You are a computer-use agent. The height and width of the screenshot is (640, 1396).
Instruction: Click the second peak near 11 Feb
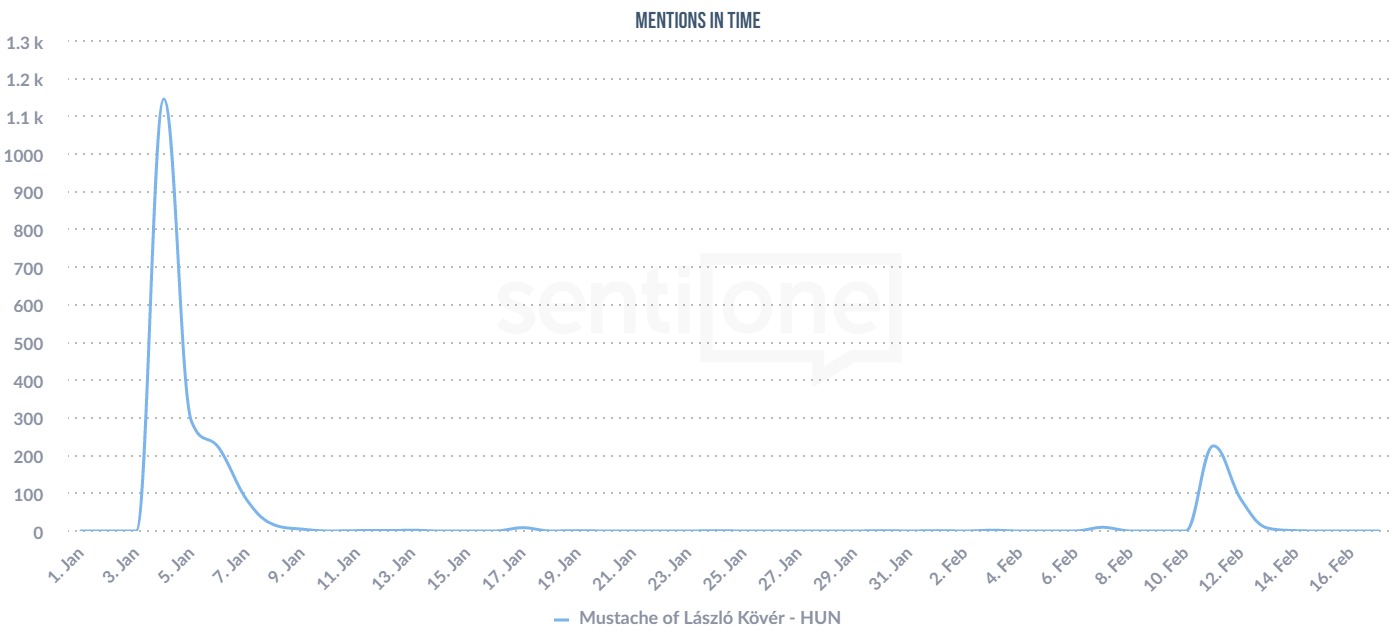coord(1213,446)
